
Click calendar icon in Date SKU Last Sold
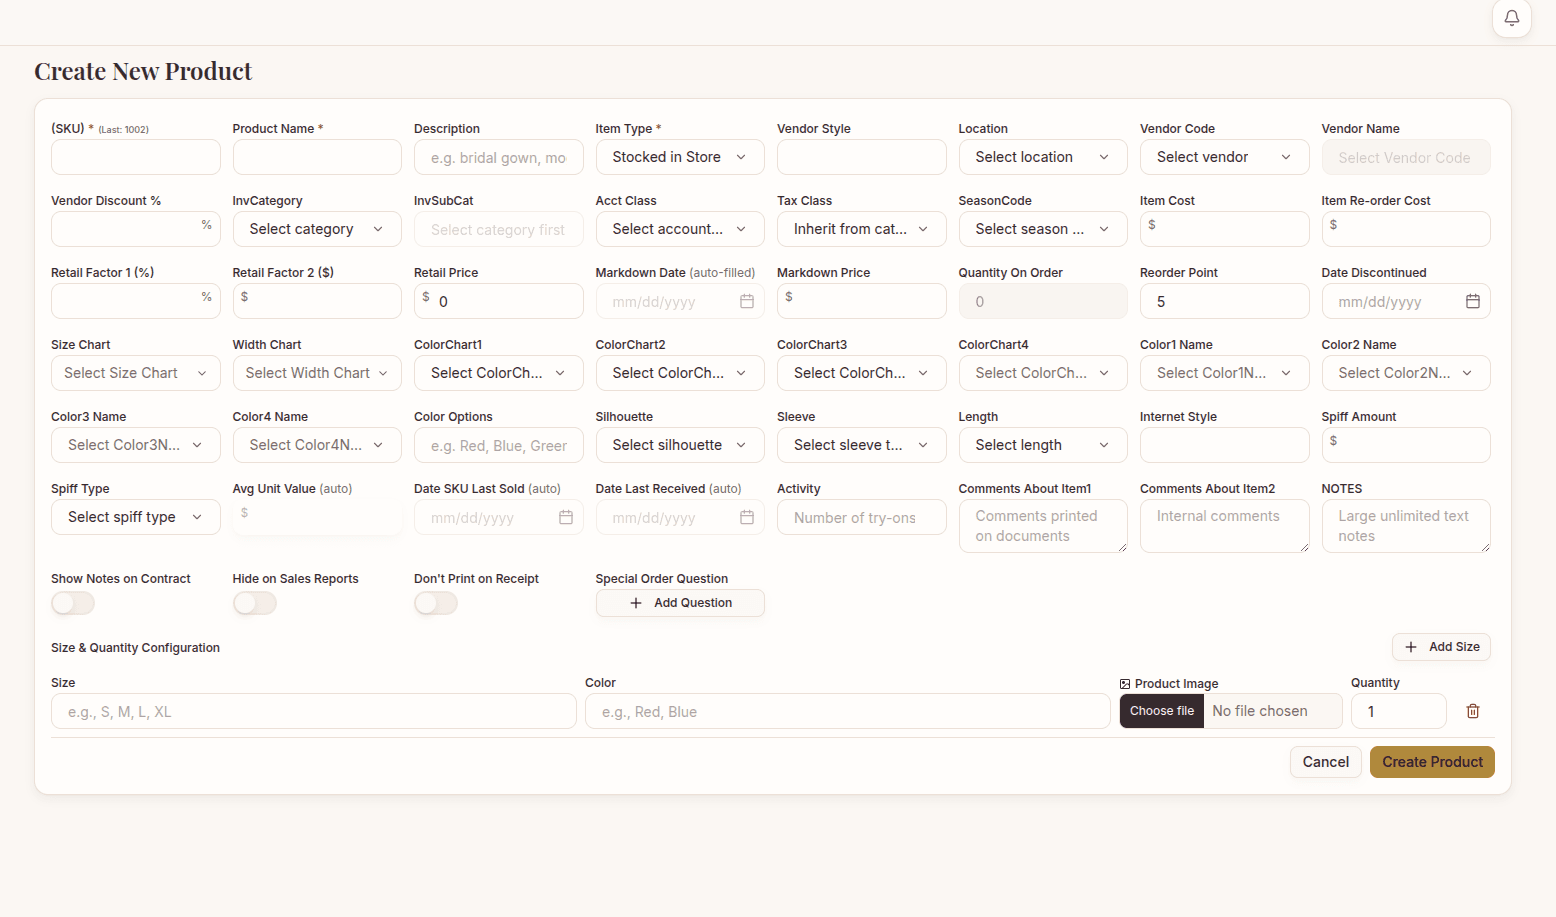click(x=565, y=517)
